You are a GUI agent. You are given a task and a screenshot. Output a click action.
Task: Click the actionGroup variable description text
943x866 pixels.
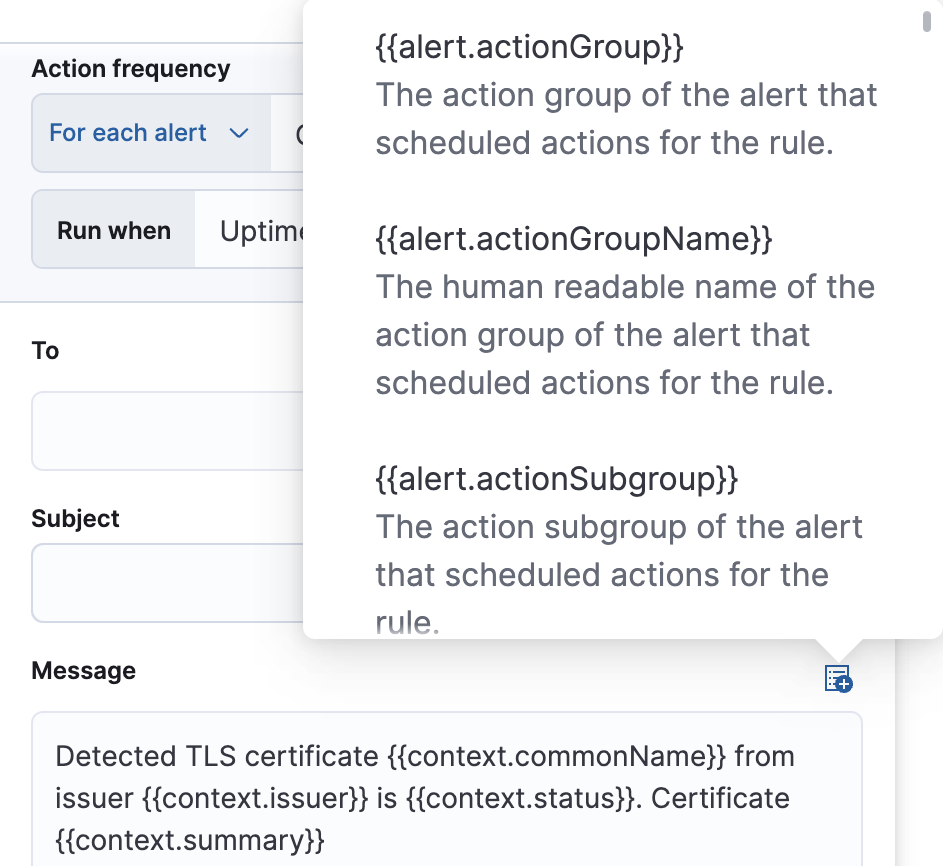[626, 118]
